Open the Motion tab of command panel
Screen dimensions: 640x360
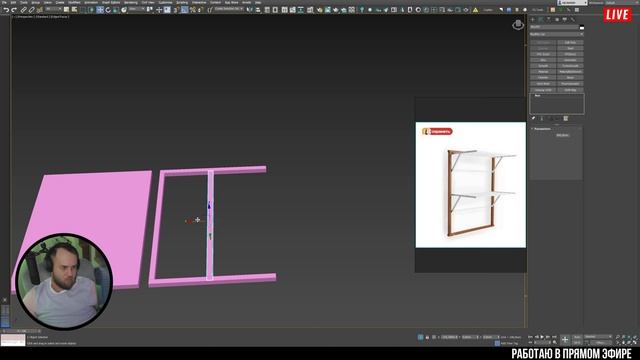(557, 19)
